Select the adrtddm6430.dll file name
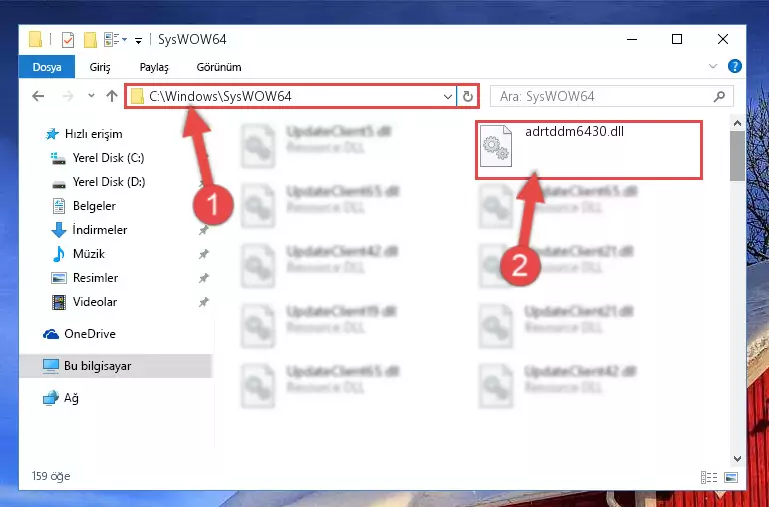The width and height of the screenshot is (769, 507). pyautogui.click(x=574, y=131)
